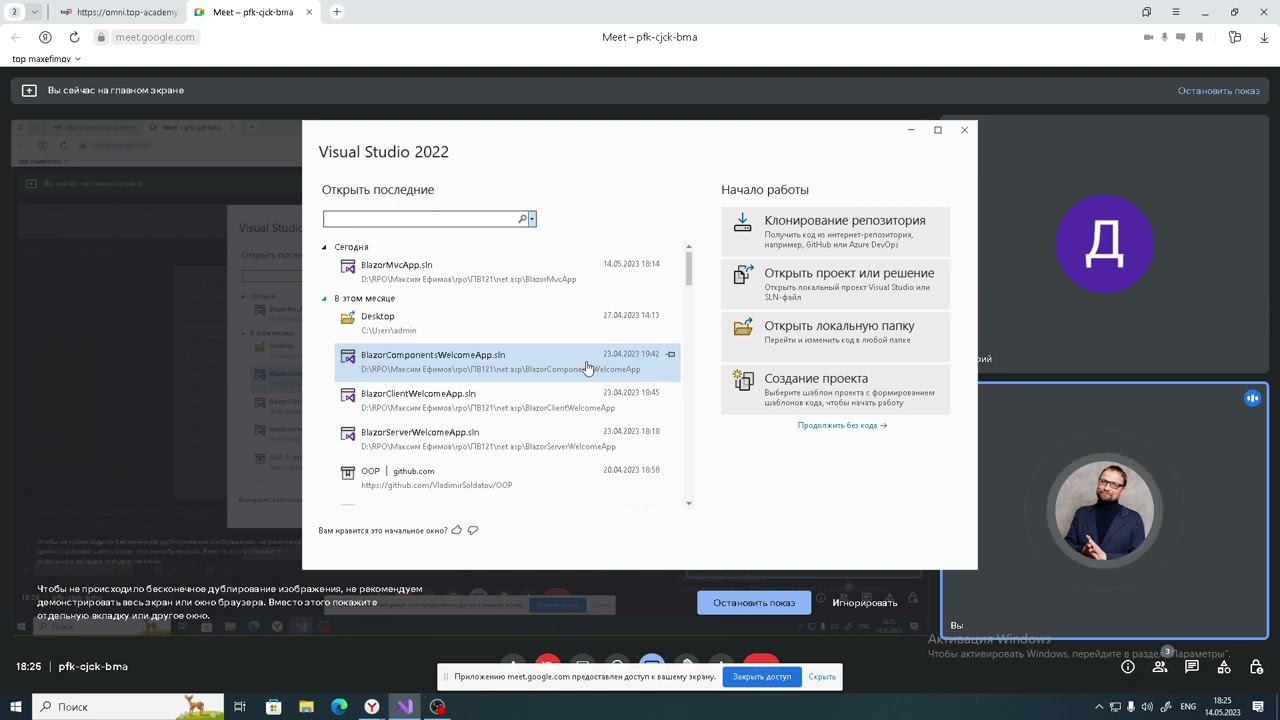Viewport: 1280px width, 720px height.
Task: Click the BlazorClientWelcomeApp.sln solution icon
Action: tap(348, 395)
